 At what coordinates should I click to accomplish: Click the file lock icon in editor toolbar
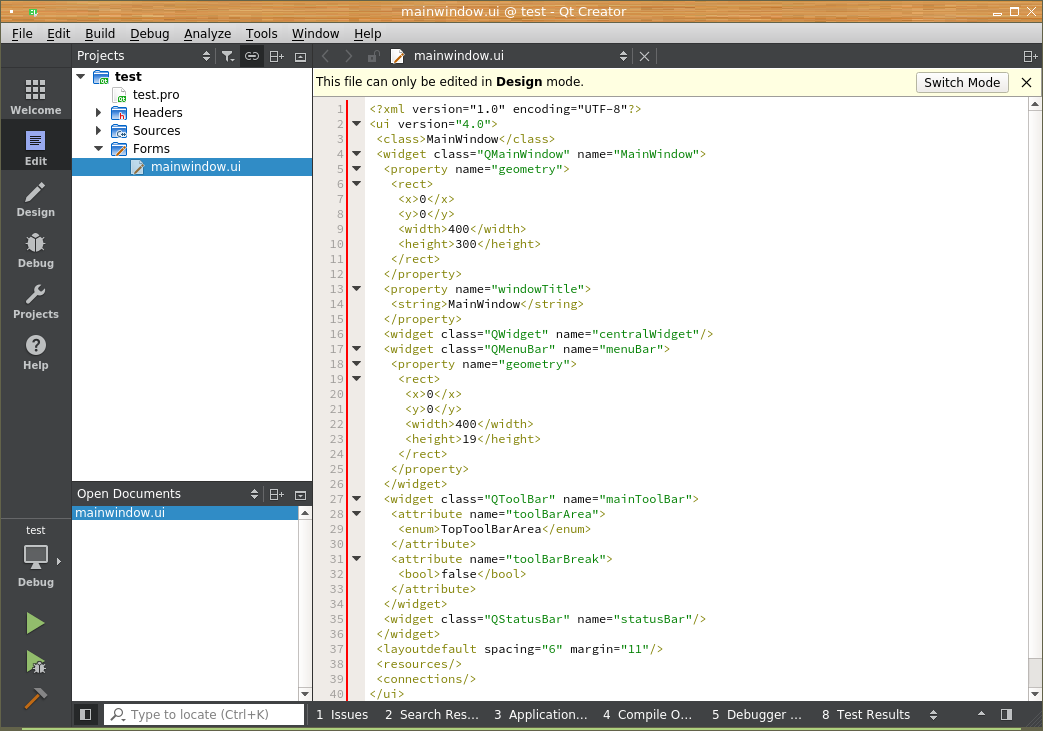(x=373, y=57)
